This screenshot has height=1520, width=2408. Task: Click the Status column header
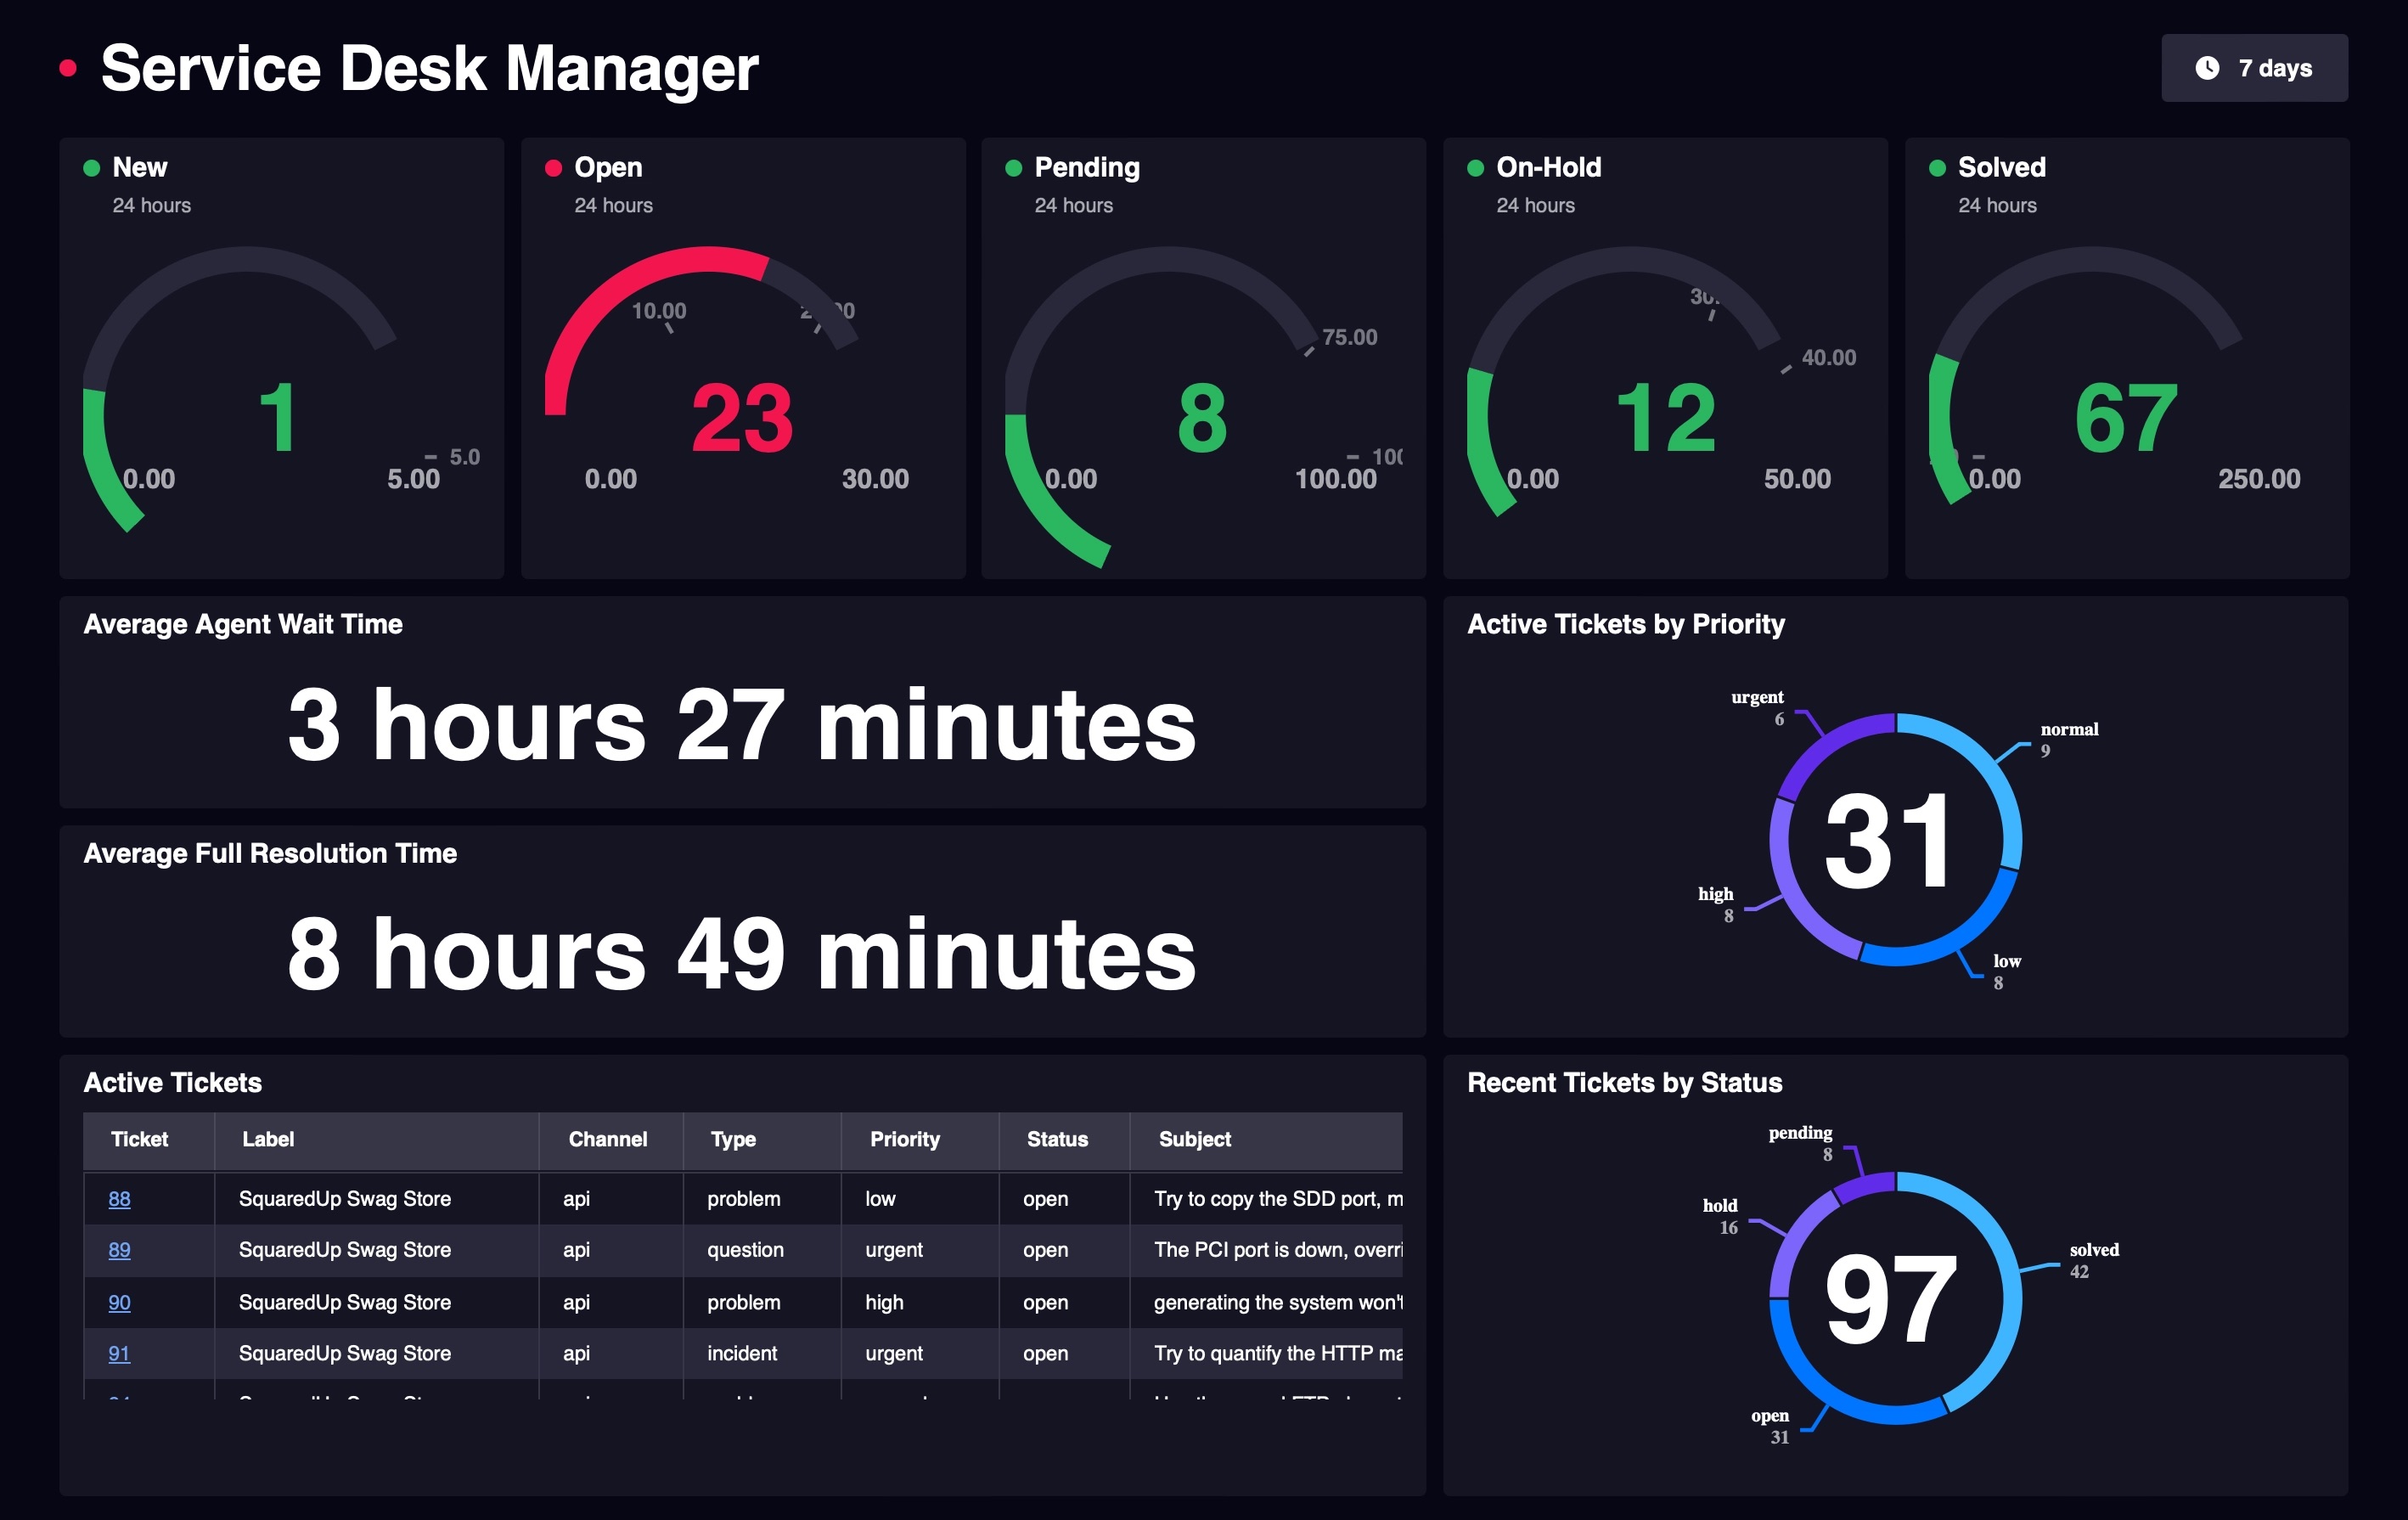click(x=1057, y=1139)
